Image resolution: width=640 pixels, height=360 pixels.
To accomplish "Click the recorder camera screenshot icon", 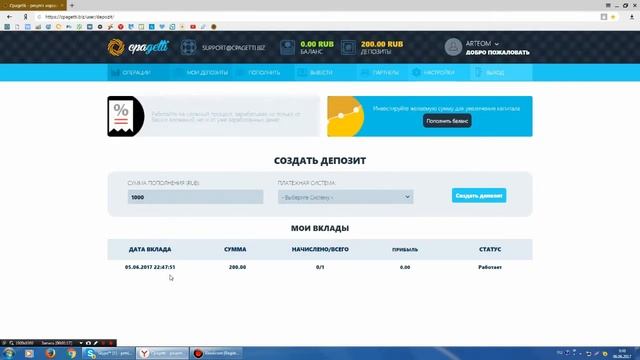I will click(x=88, y=343).
